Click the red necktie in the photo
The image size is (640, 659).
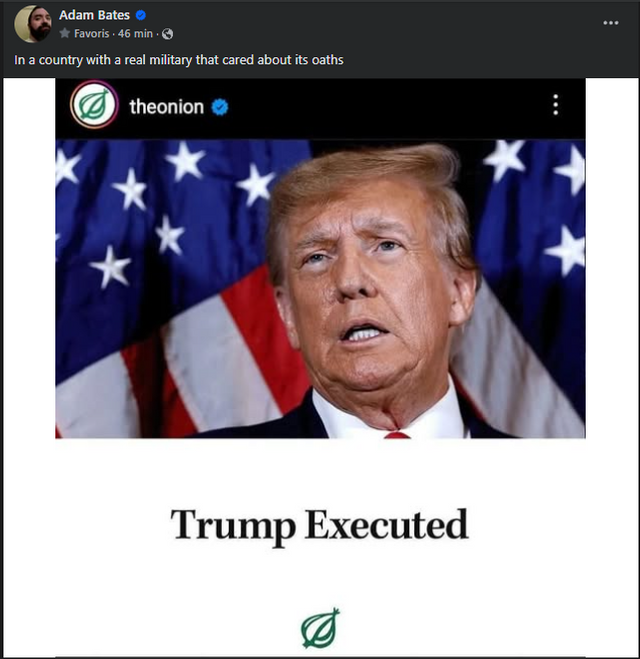[x=397, y=435]
